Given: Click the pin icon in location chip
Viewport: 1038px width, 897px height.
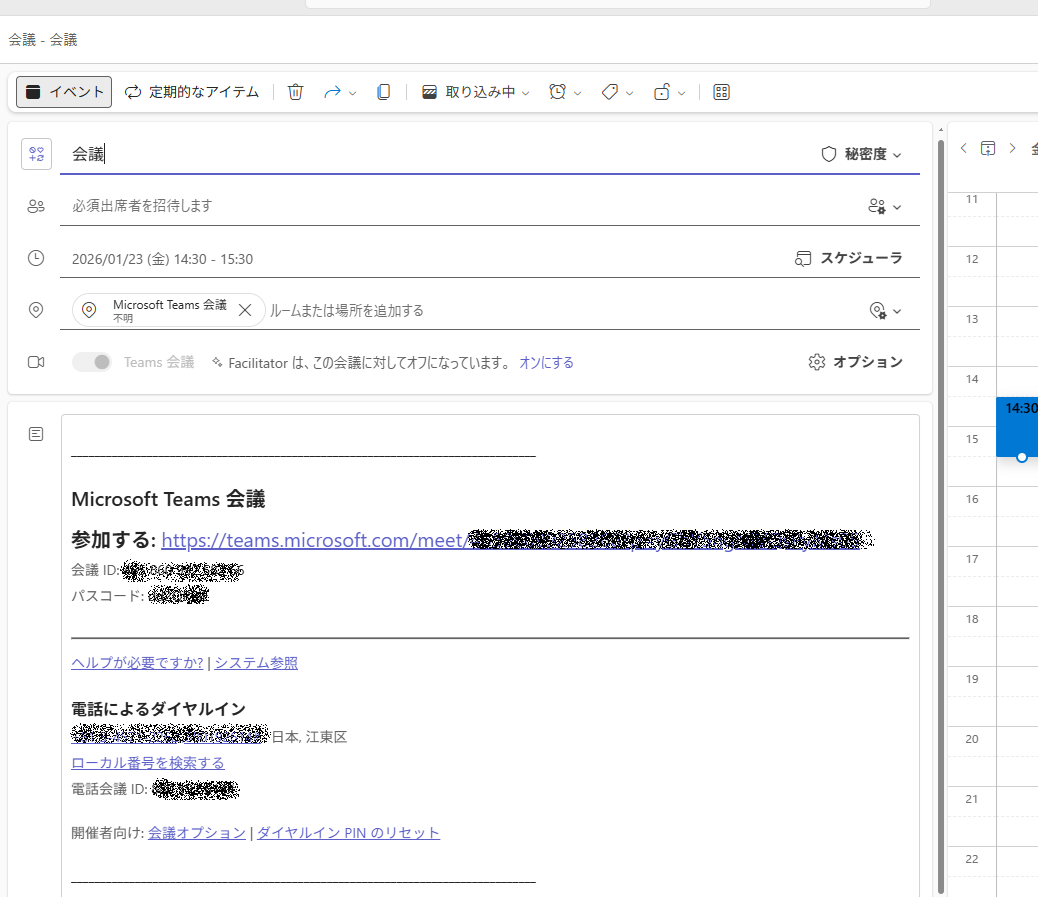Looking at the screenshot, I should click(89, 309).
